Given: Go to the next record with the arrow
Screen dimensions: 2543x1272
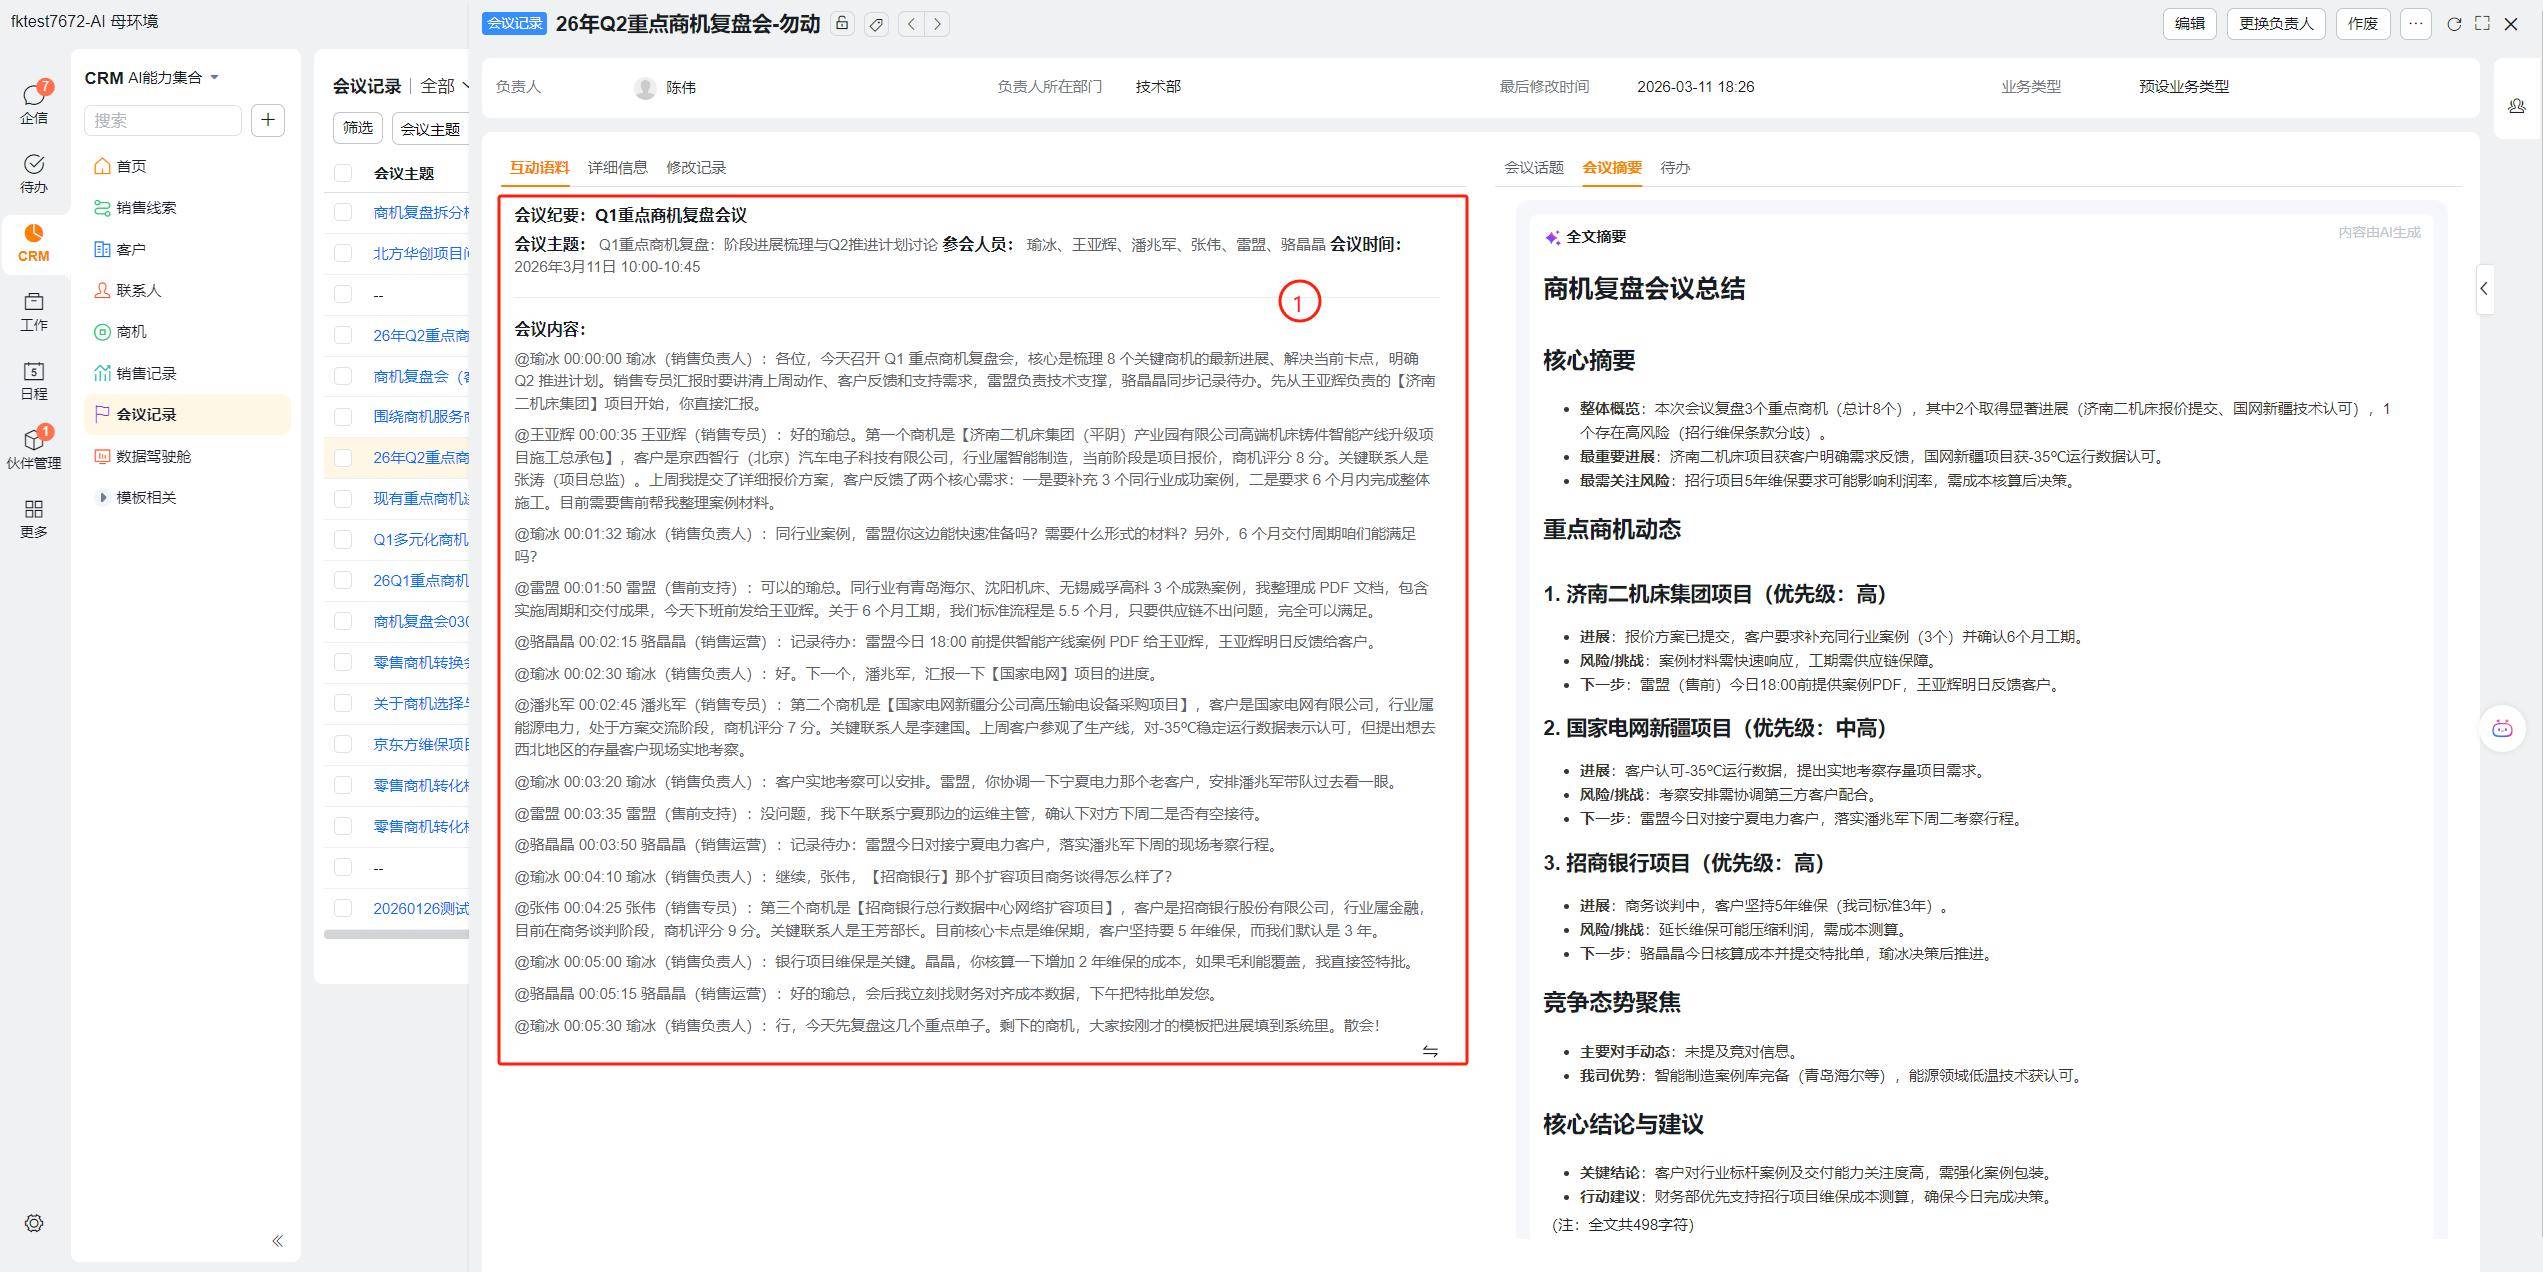Looking at the screenshot, I should click(x=937, y=24).
